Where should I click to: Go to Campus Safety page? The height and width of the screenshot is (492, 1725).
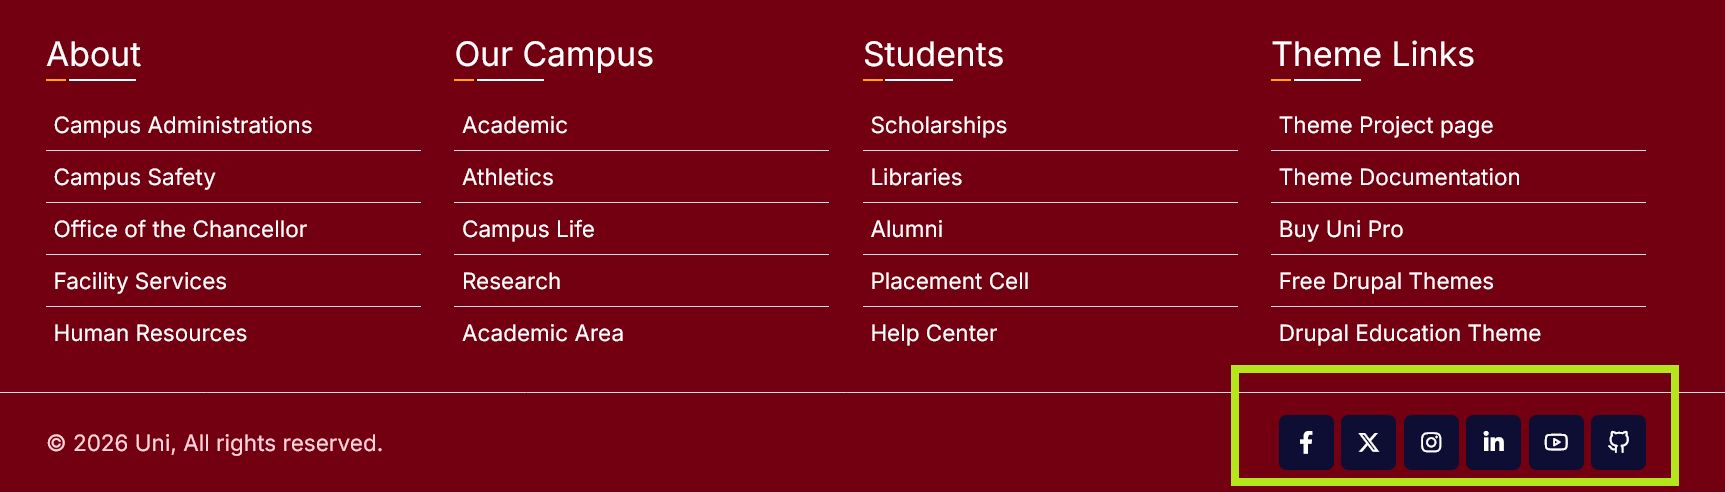click(135, 177)
